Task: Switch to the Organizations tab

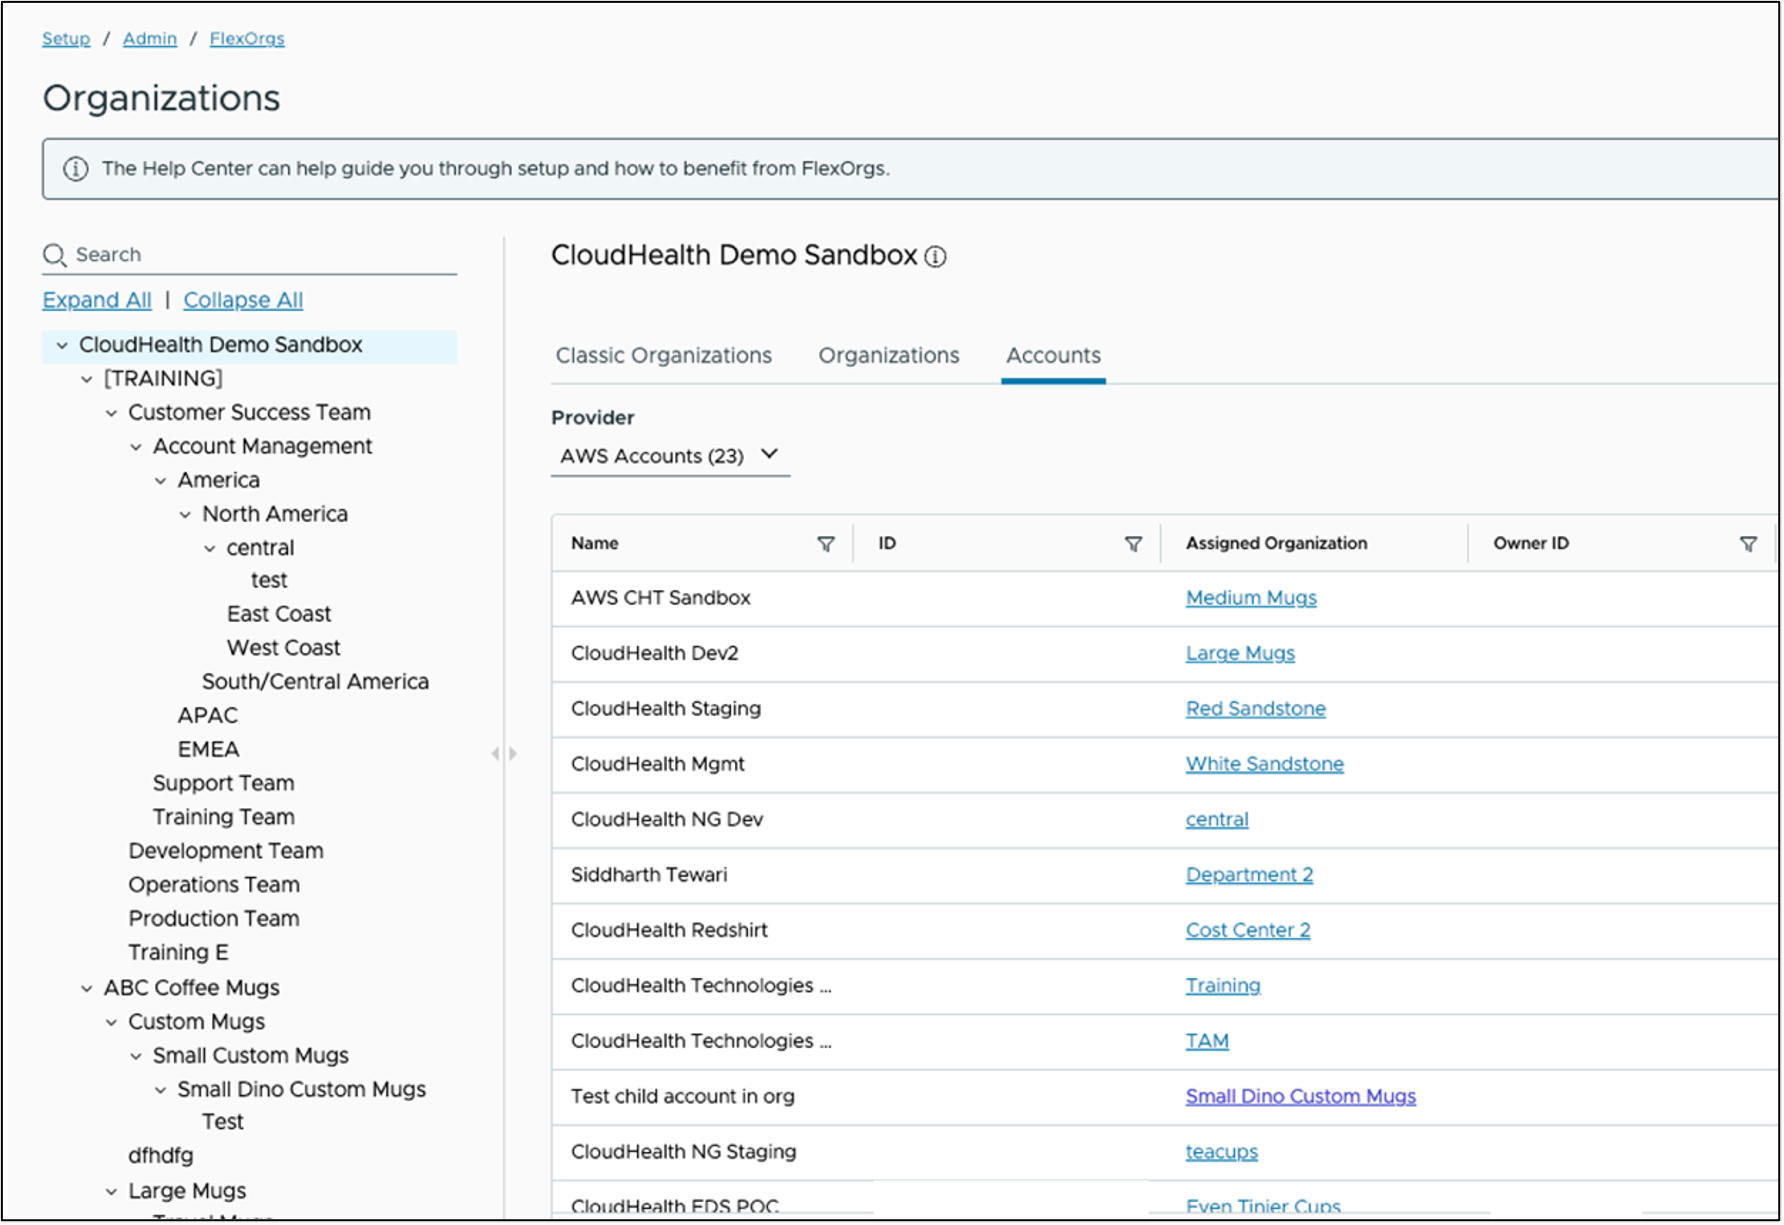Action: coord(889,356)
